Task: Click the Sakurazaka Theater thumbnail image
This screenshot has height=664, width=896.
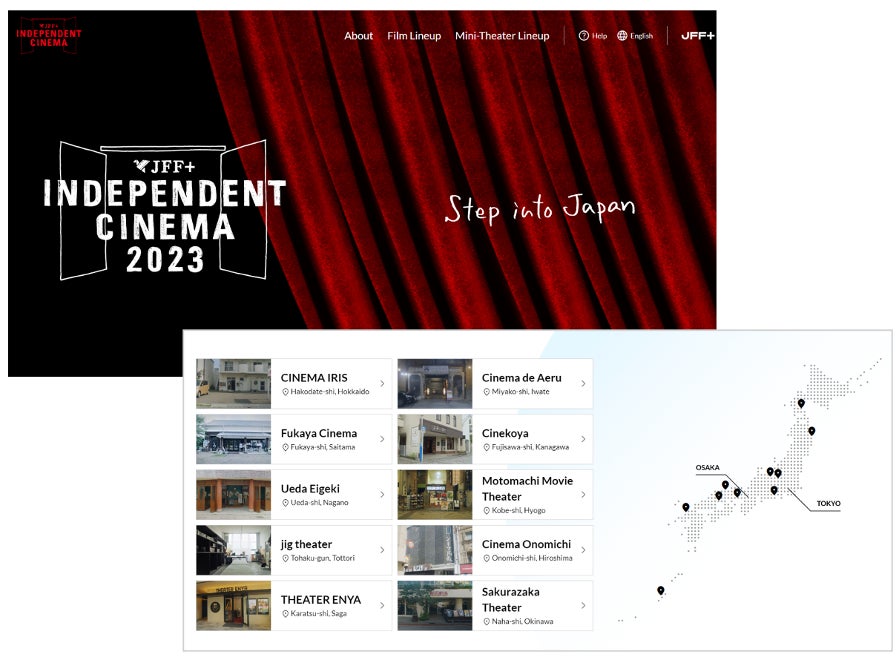Action: tap(435, 605)
